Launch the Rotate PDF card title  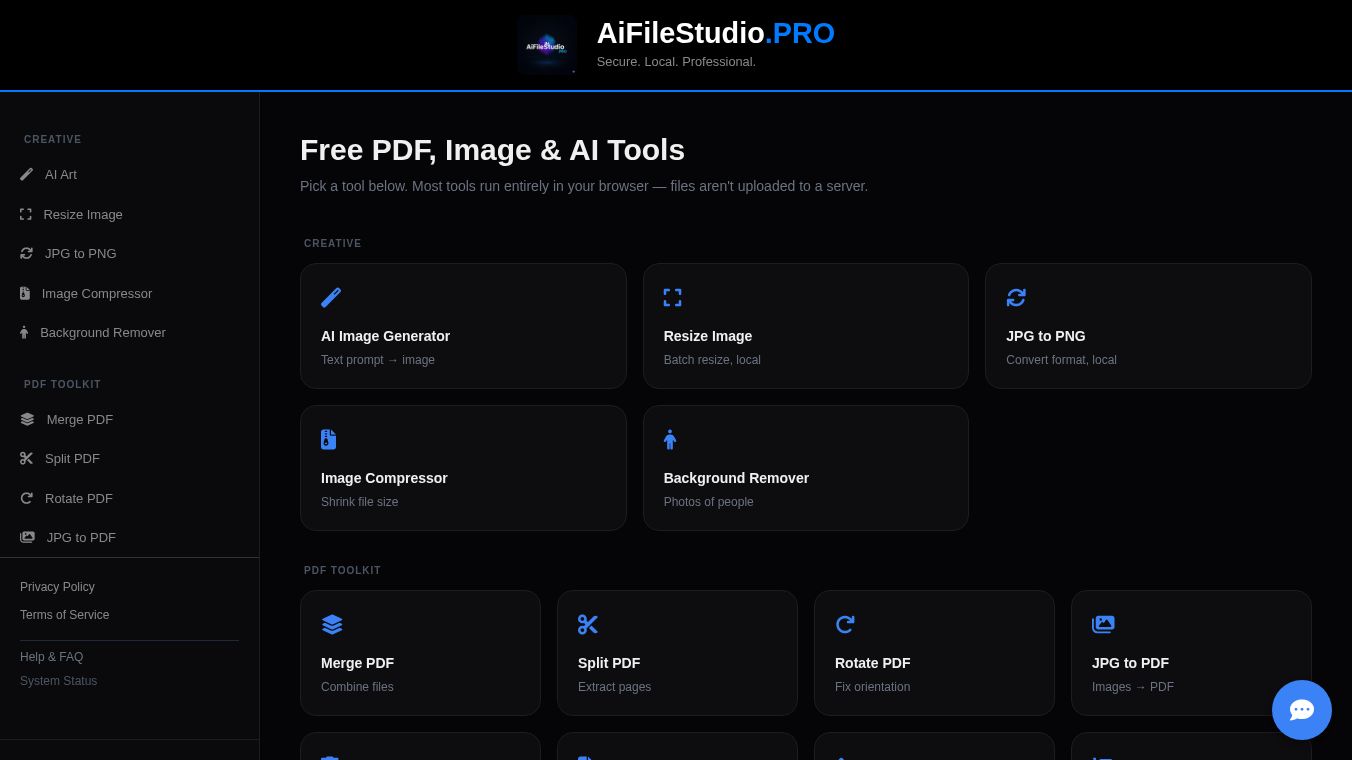(x=873, y=663)
